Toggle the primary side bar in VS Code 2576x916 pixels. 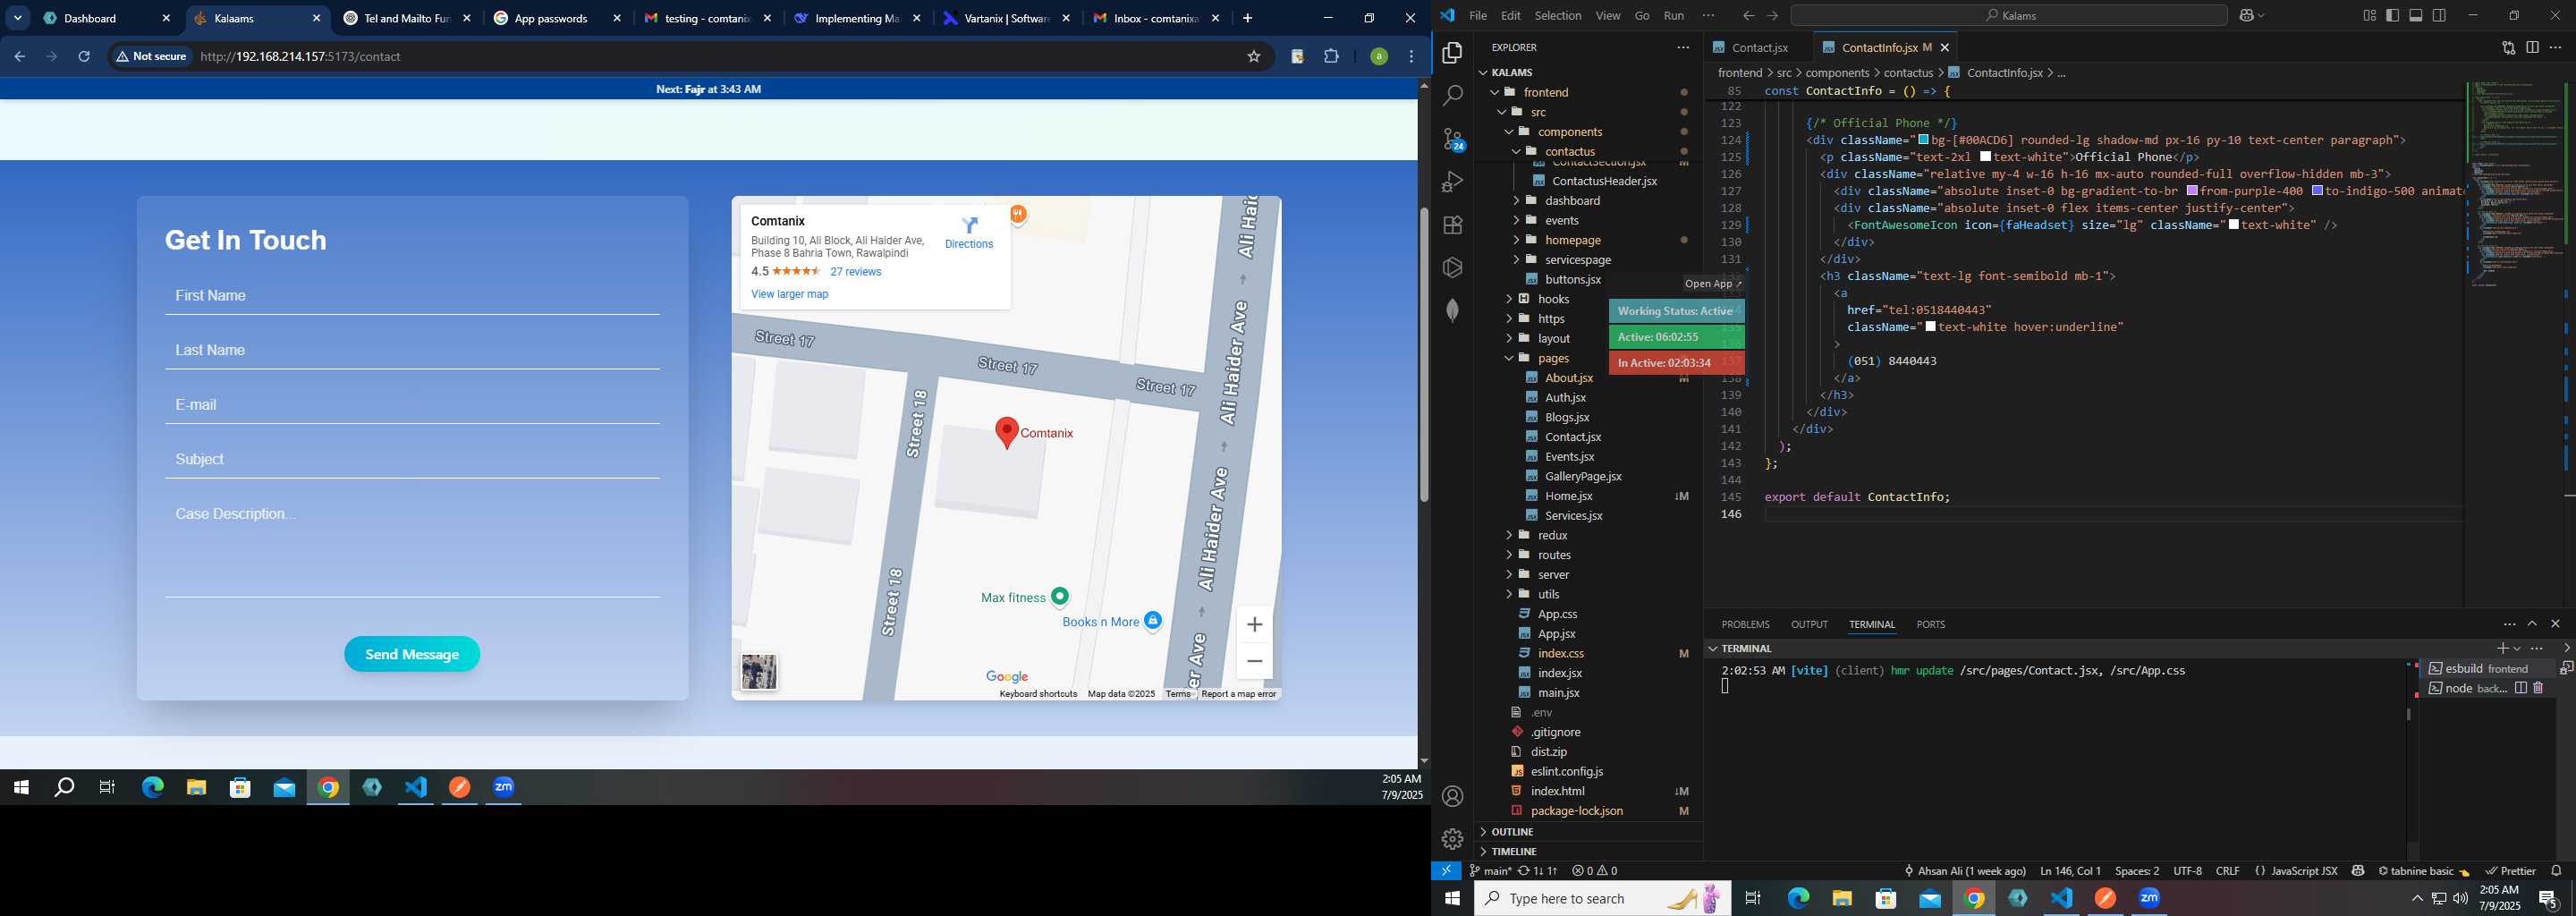[x=2392, y=16]
